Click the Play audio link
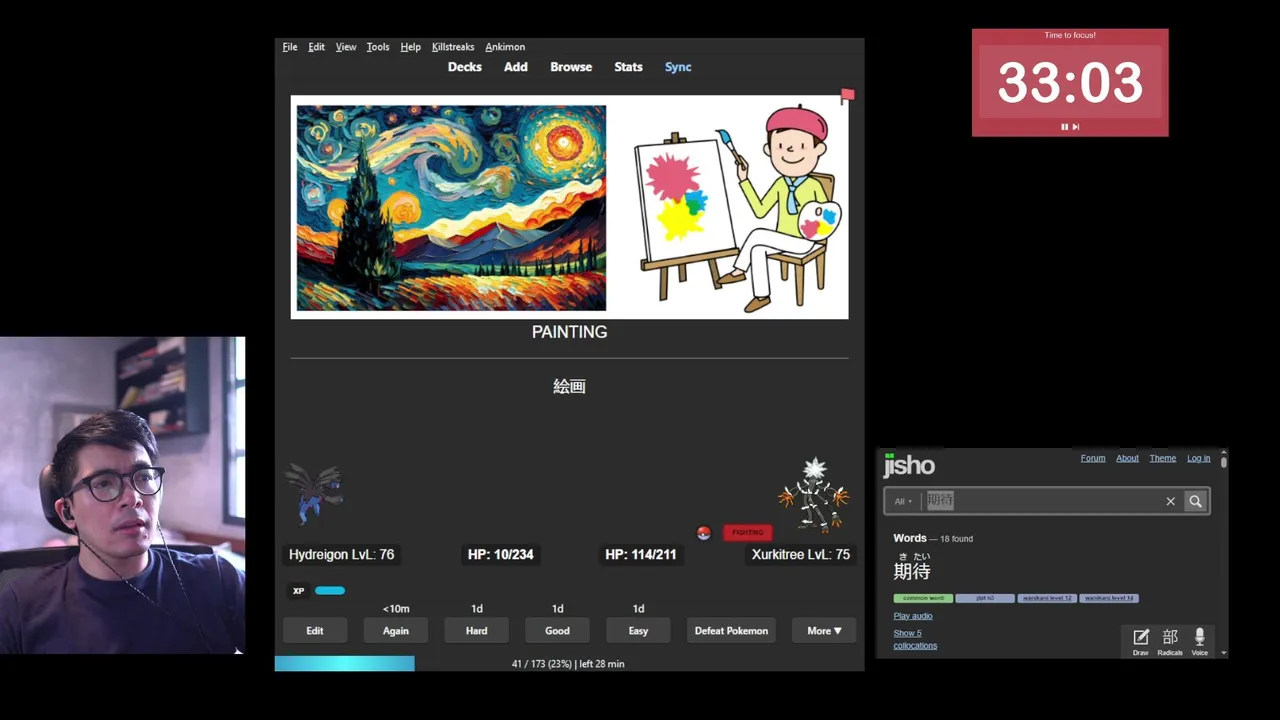 pyautogui.click(x=913, y=616)
